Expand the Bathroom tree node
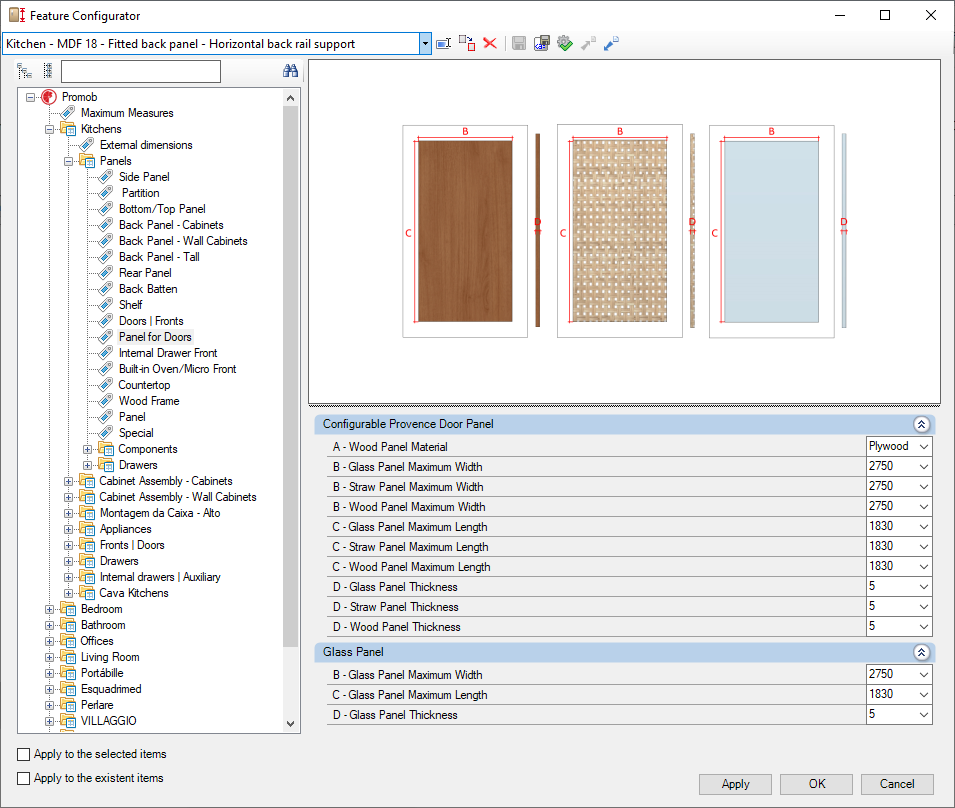Image resolution: width=955 pixels, height=808 pixels. point(49,625)
